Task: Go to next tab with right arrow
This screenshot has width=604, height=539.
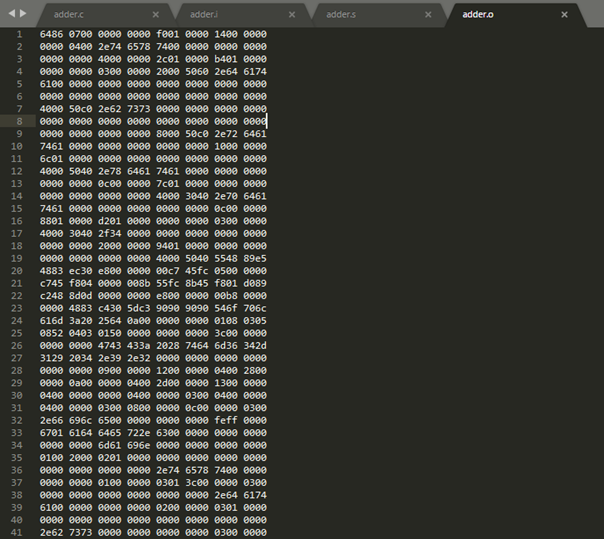Action: pos(23,13)
